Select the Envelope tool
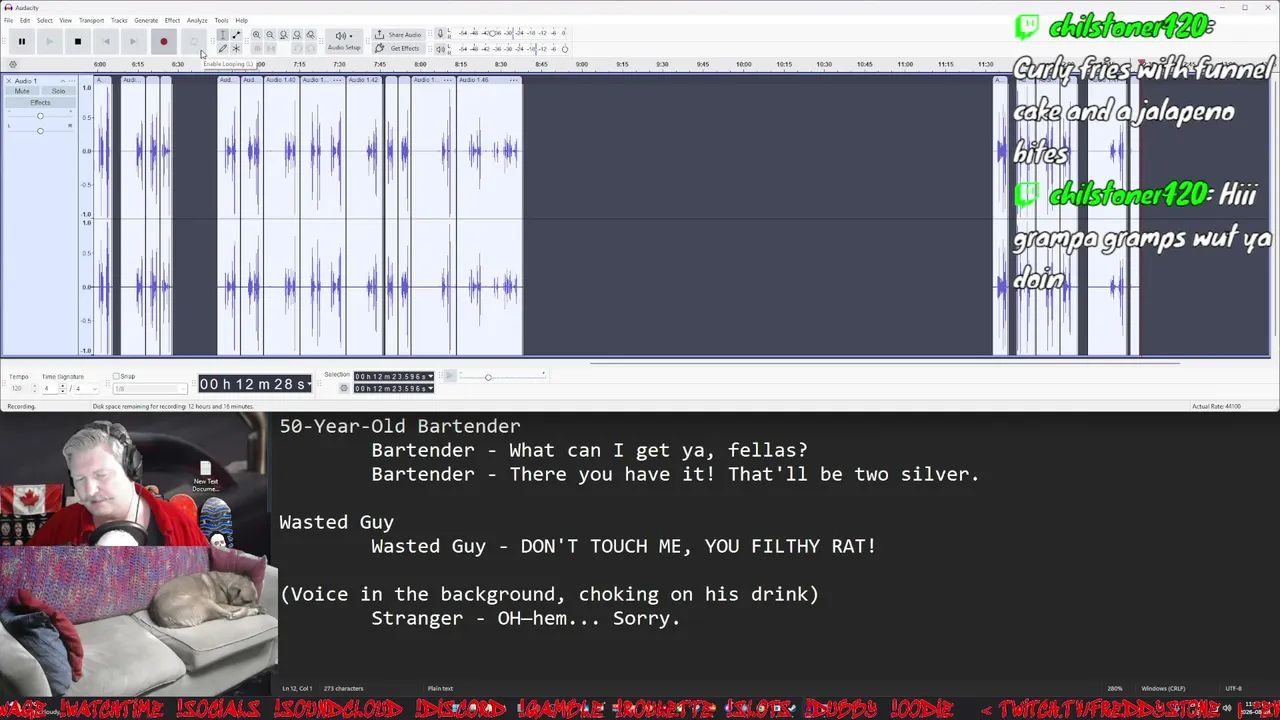This screenshot has width=1280, height=720. tap(236, 35)
